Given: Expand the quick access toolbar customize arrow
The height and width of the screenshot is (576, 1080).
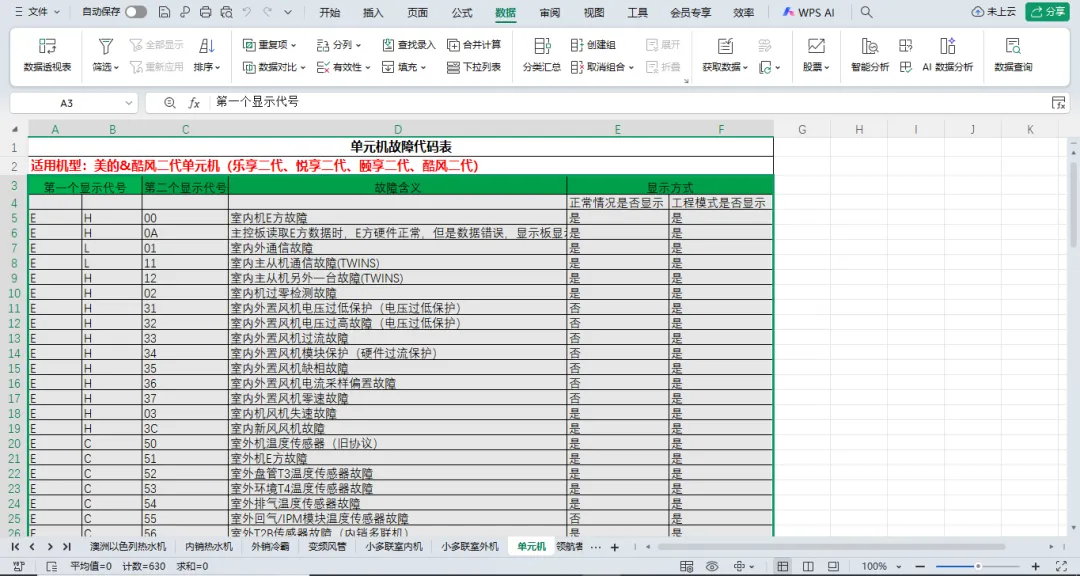Looking at the screenshot, I should [288, 12].
